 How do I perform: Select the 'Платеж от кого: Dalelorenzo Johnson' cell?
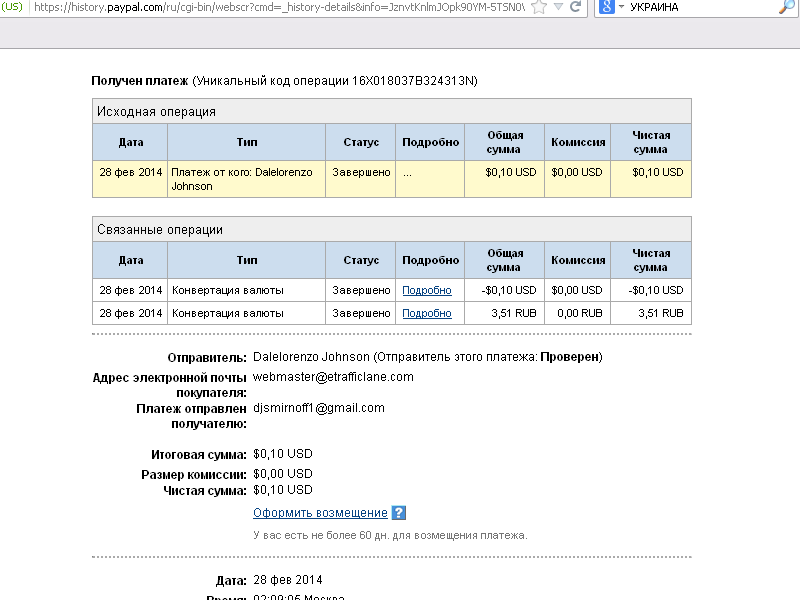[x=246, y=179]
